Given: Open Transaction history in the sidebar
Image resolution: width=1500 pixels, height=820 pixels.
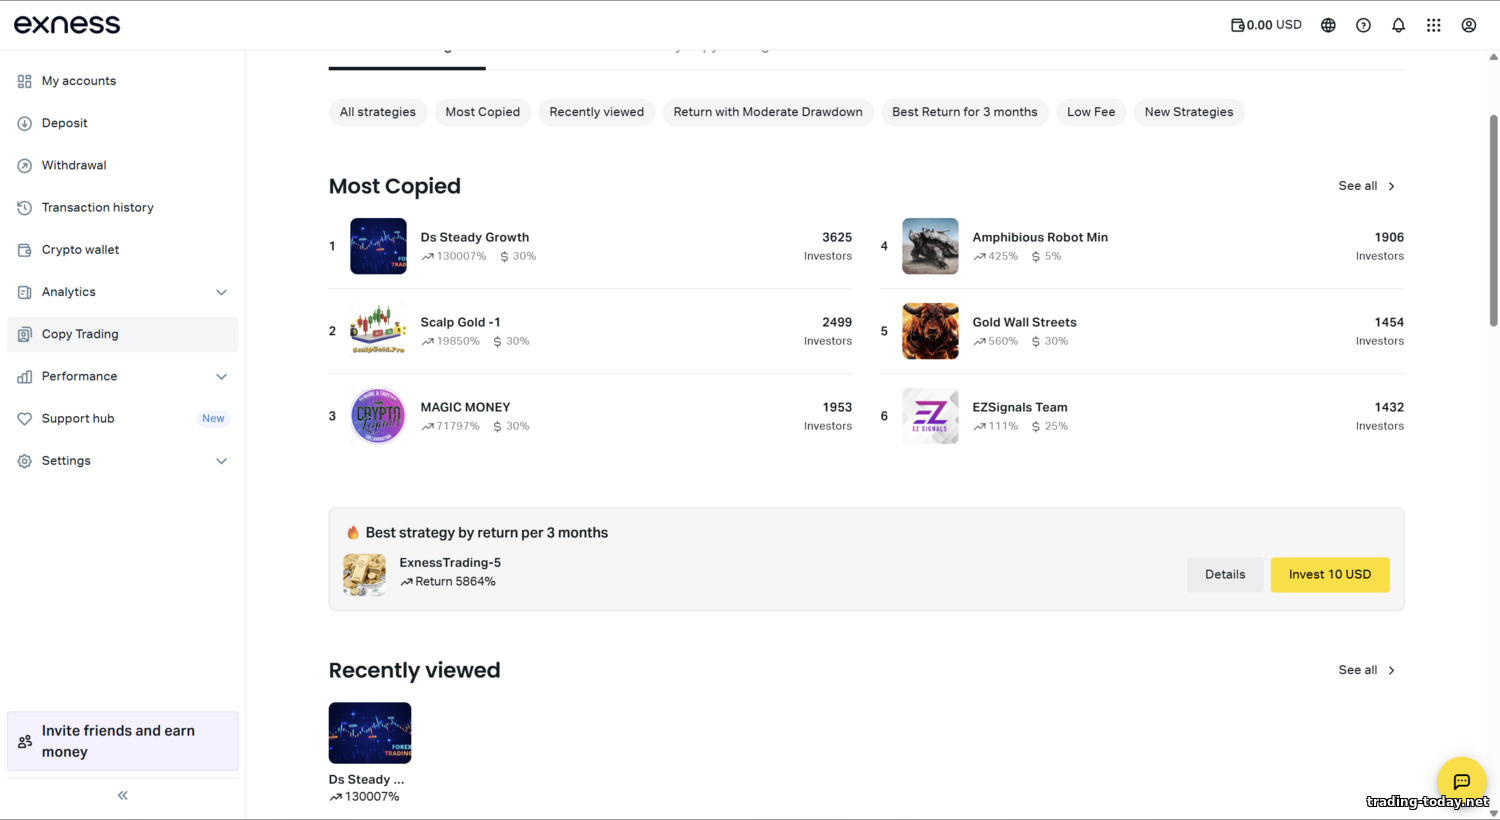Looking at the screenshot, I should click(97, 207).
